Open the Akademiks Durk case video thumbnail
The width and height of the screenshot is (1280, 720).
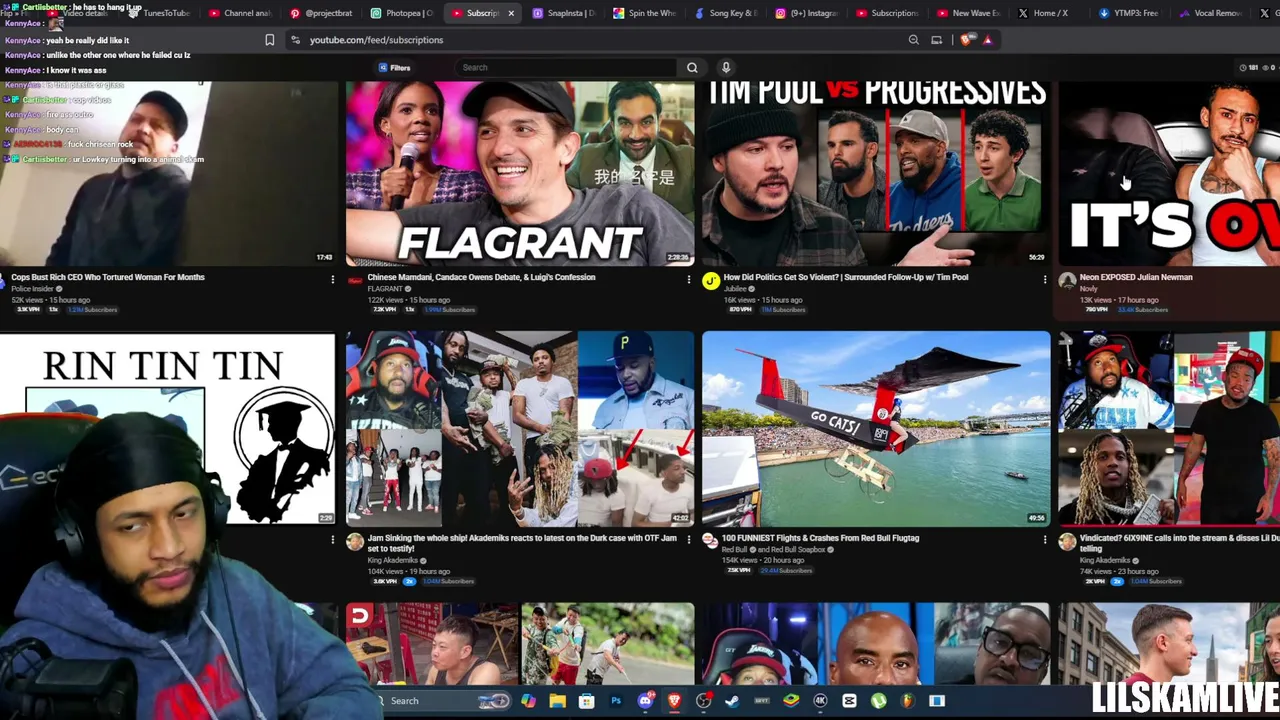[520, 429]
